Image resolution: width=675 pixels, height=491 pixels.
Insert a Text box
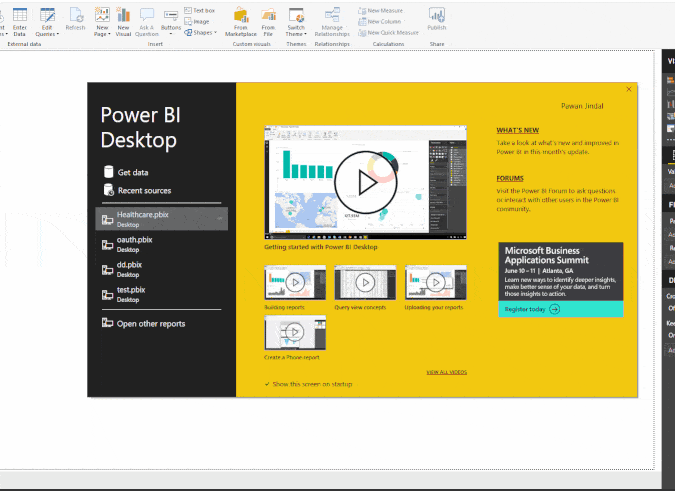[x=199, y=10]
